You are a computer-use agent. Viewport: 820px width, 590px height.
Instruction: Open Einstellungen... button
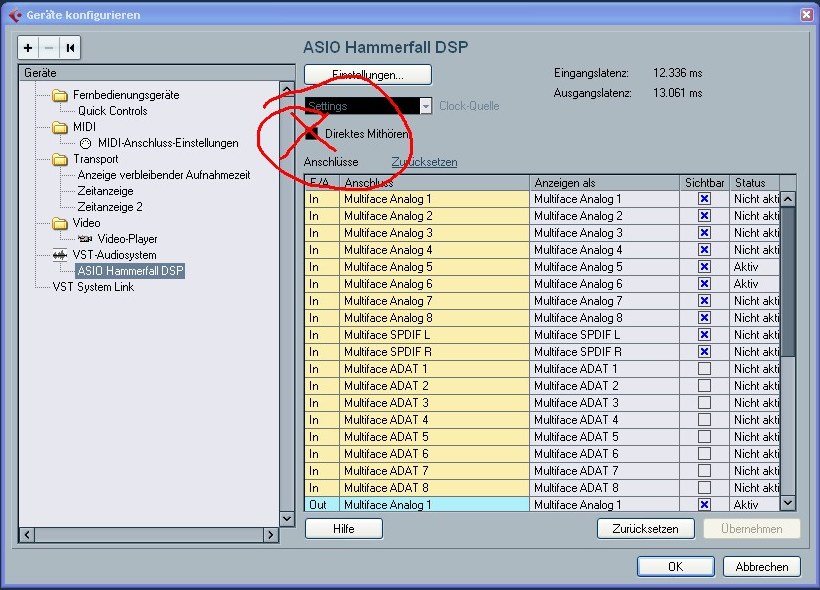point(368,75)
